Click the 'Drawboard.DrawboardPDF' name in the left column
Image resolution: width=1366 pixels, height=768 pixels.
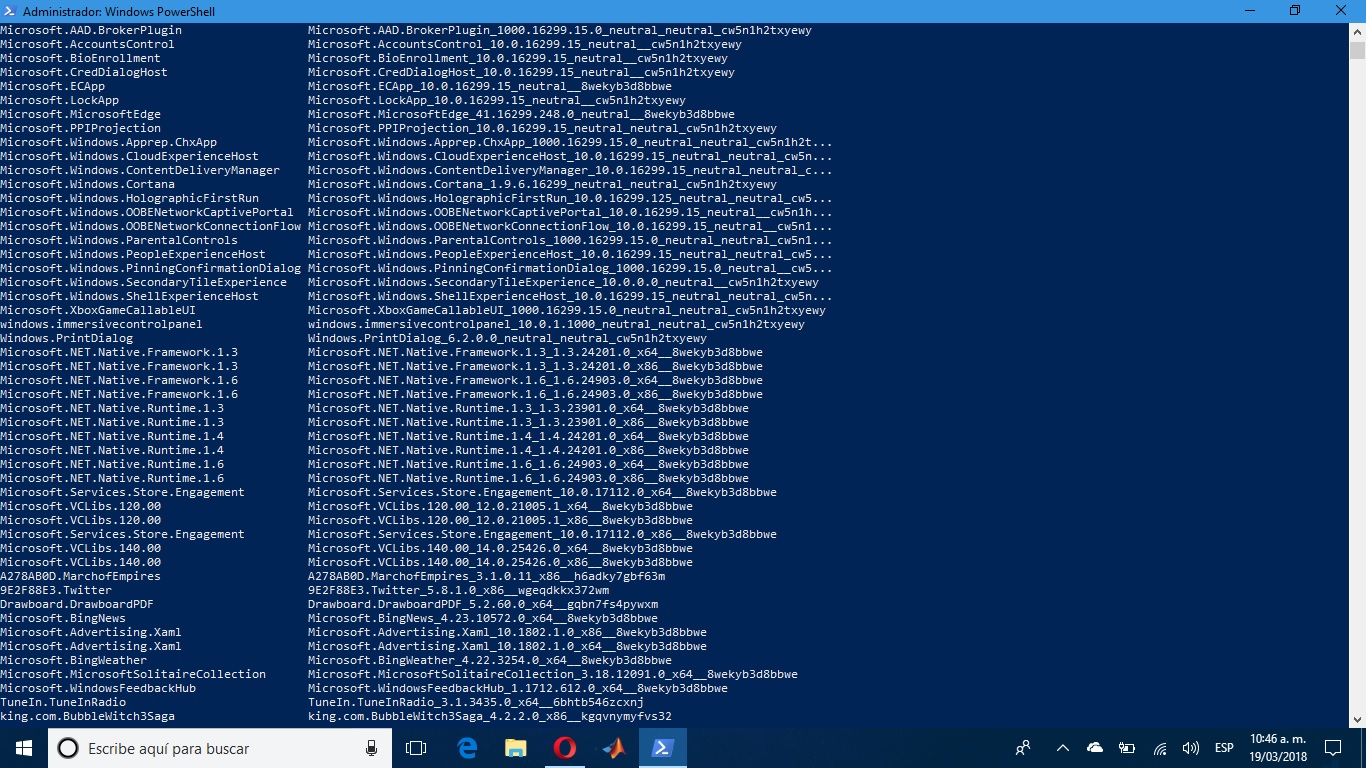coord(77,604)
